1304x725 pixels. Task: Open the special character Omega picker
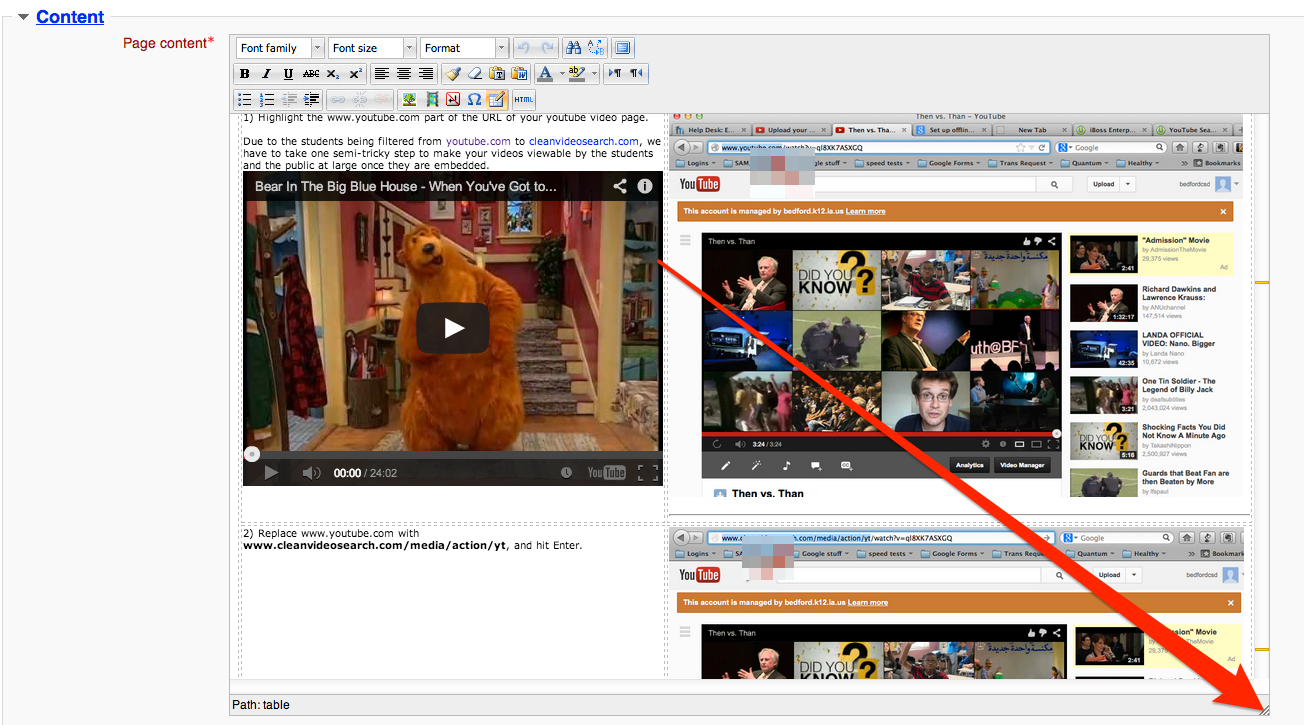pos(474,99)
